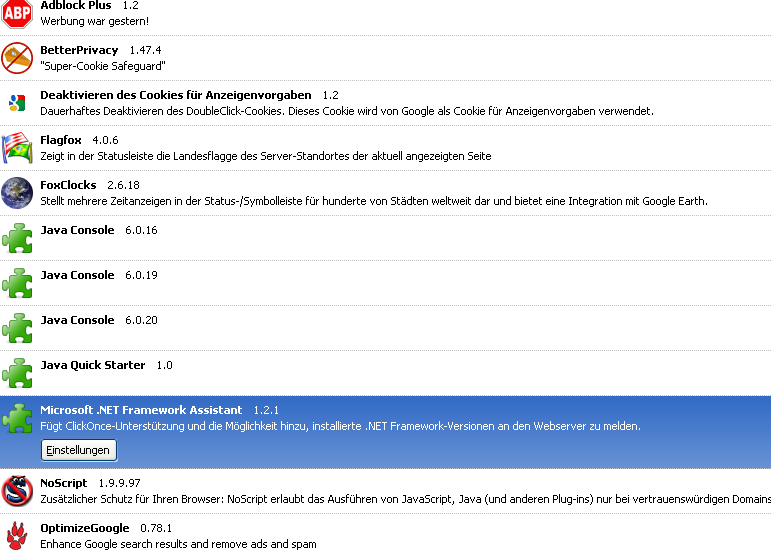Select the Adblock Plus extension name

pyautogui.click(x=76, y=5)
